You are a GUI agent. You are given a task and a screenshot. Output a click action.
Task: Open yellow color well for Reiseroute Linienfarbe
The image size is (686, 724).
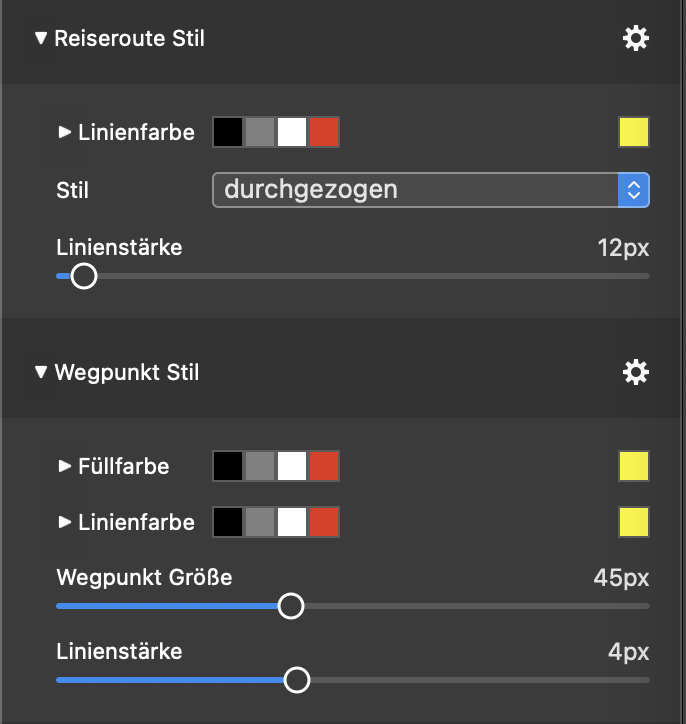coord(634,132)
